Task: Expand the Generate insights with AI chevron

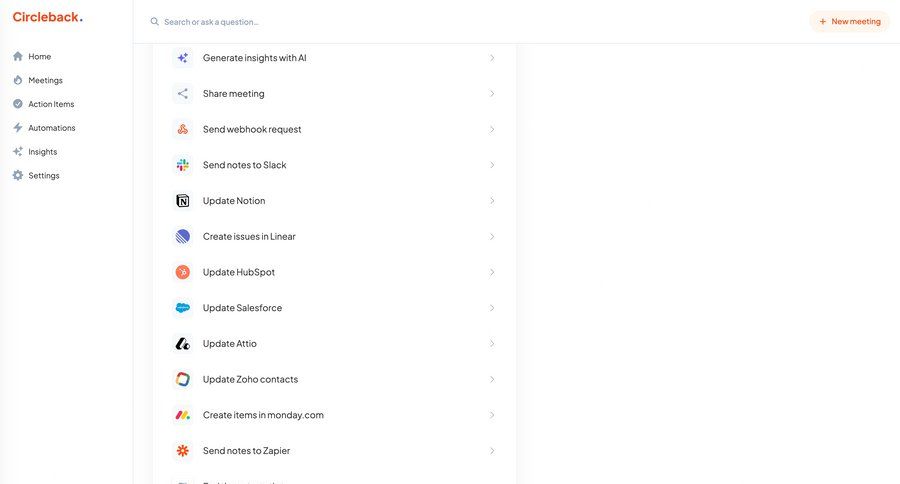Action: pos(492,58)
